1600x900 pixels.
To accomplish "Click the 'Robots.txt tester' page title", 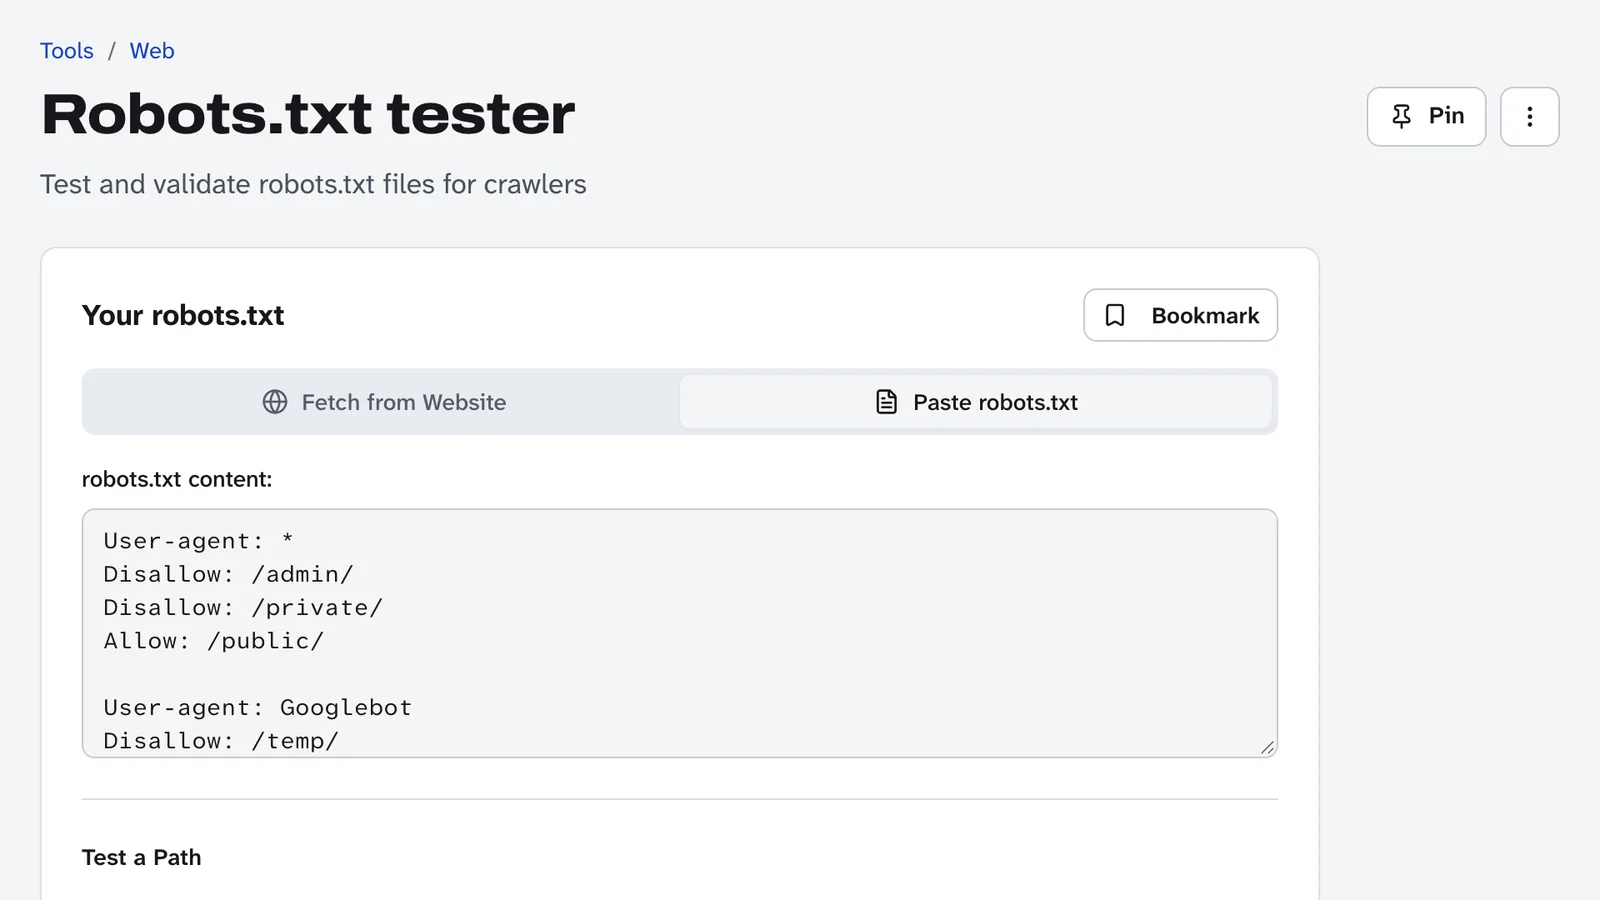I will tap(308, 114).
